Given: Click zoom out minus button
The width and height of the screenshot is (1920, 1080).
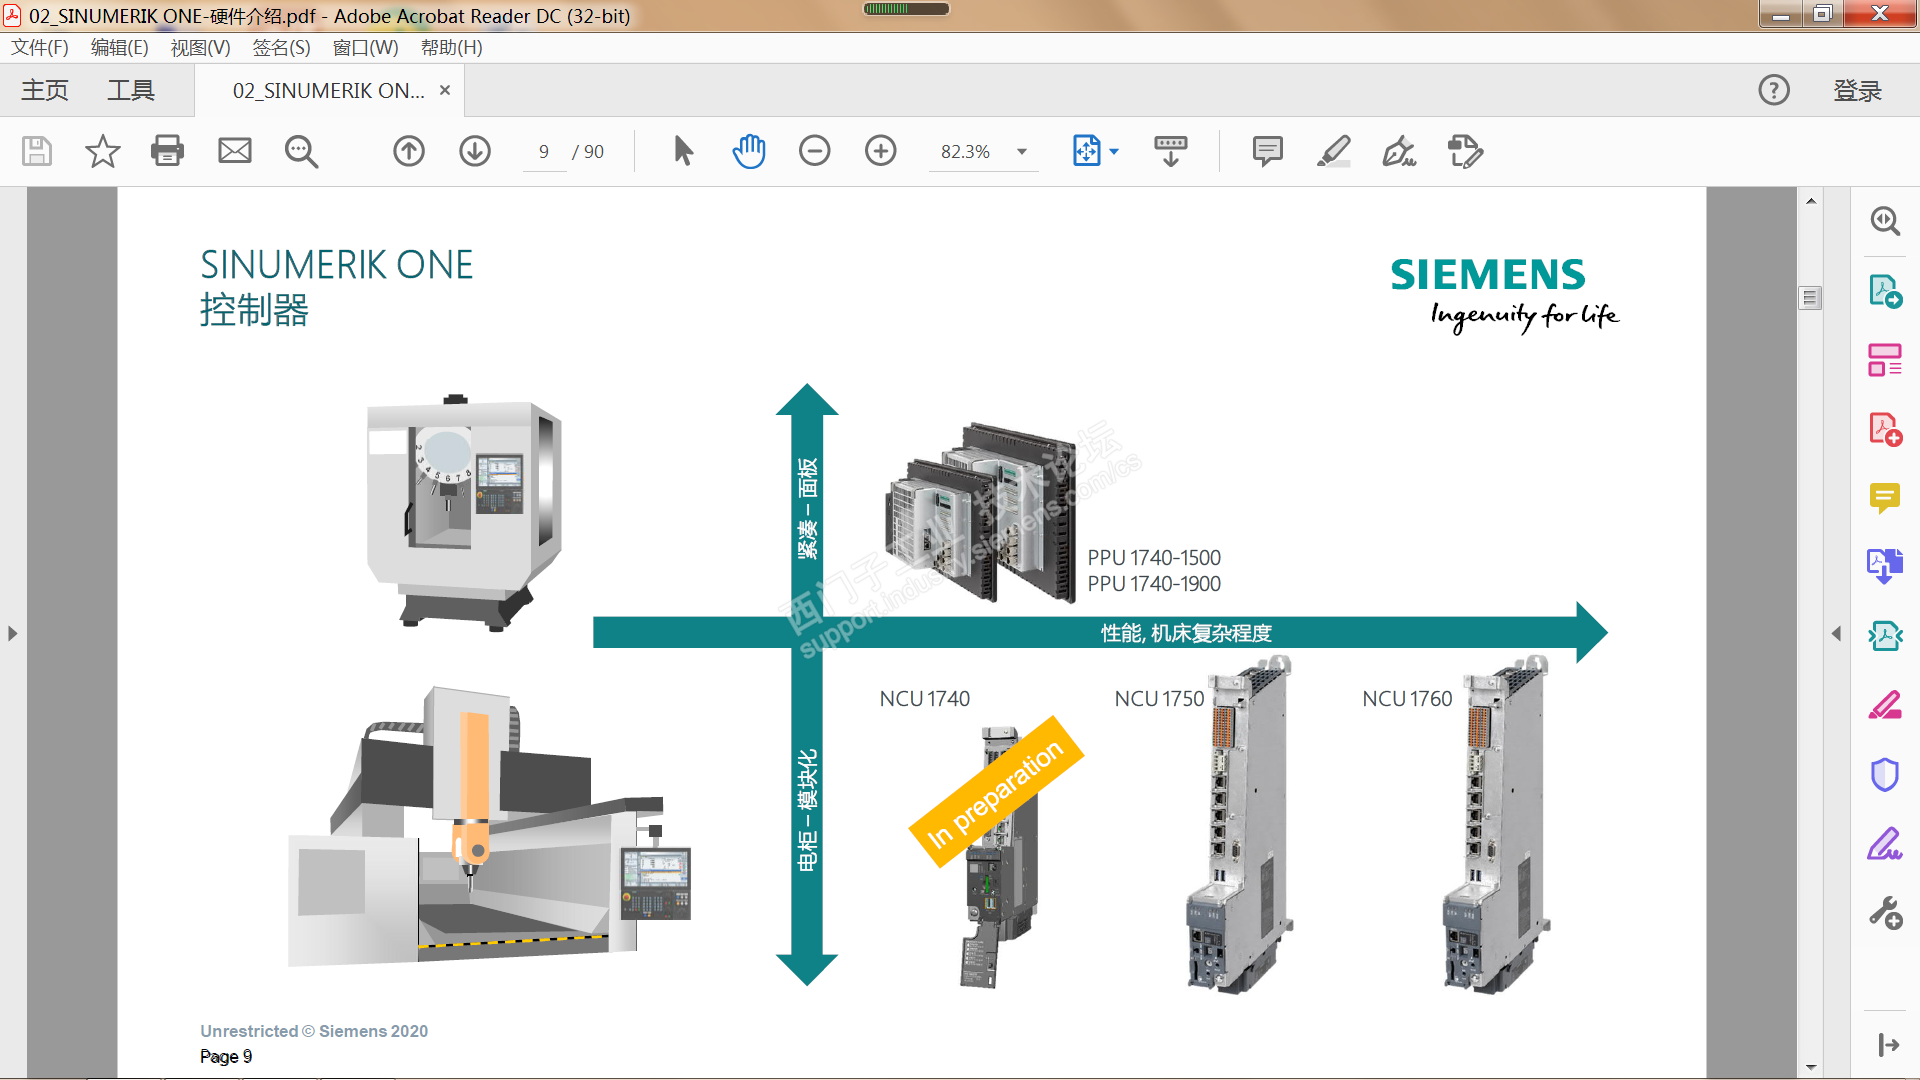Looking at the screenshot, I should click(x=814, y=151).
